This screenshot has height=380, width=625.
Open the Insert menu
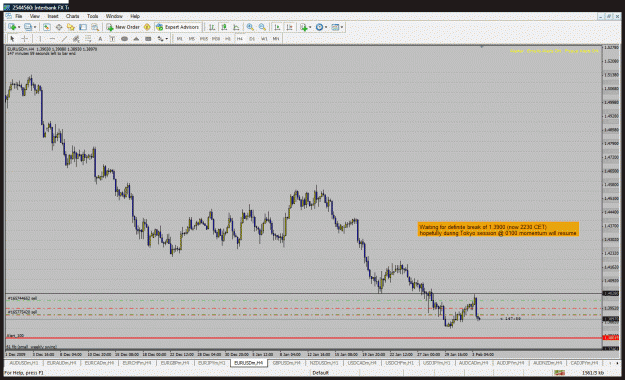coord(53,16)
